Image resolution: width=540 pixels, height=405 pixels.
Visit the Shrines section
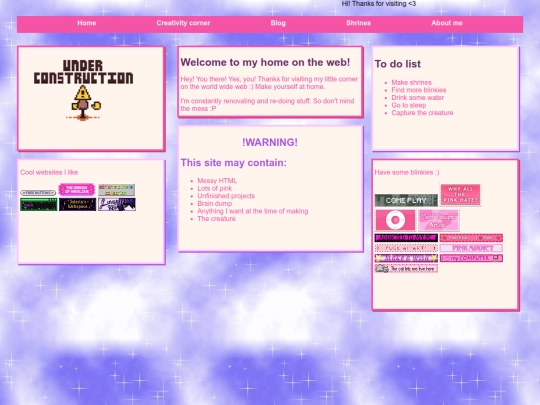click(x=358, y=23)
